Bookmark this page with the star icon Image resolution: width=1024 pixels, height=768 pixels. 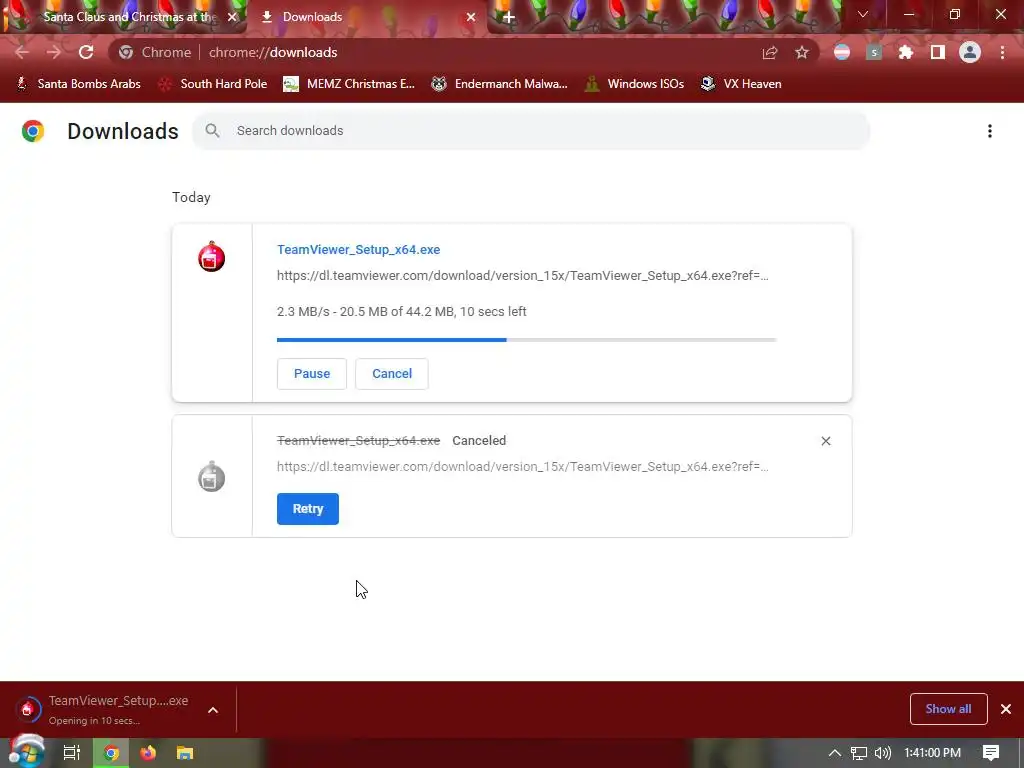[x=802, y=52]
